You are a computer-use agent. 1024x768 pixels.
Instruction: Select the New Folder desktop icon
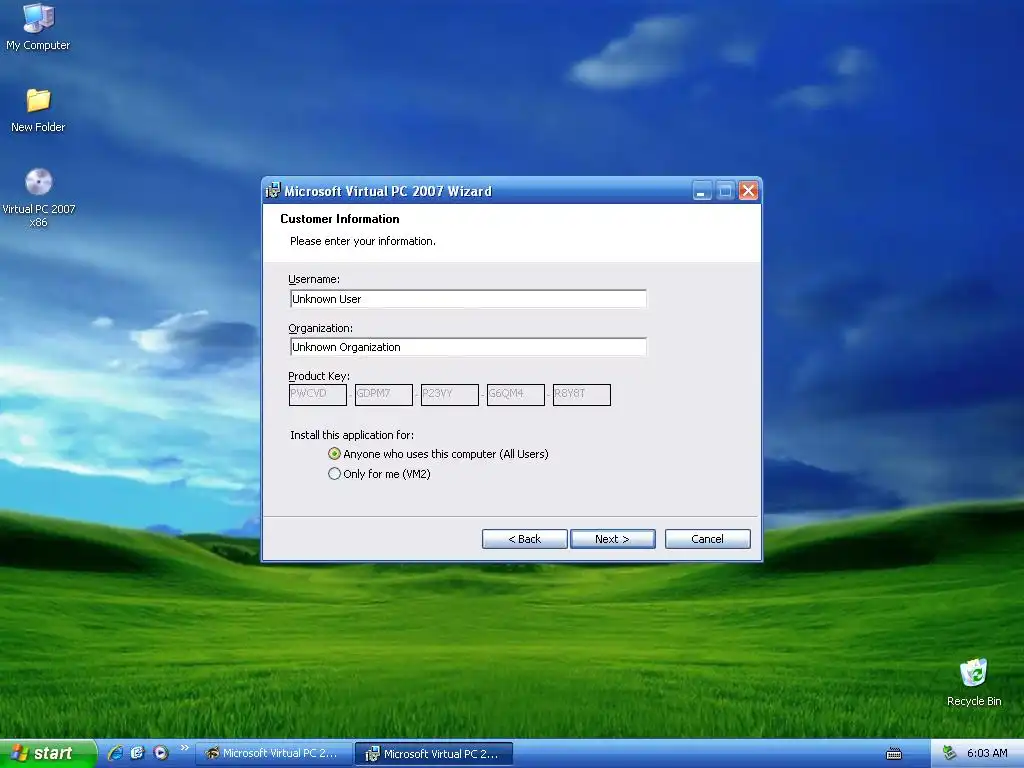point(38,111)
